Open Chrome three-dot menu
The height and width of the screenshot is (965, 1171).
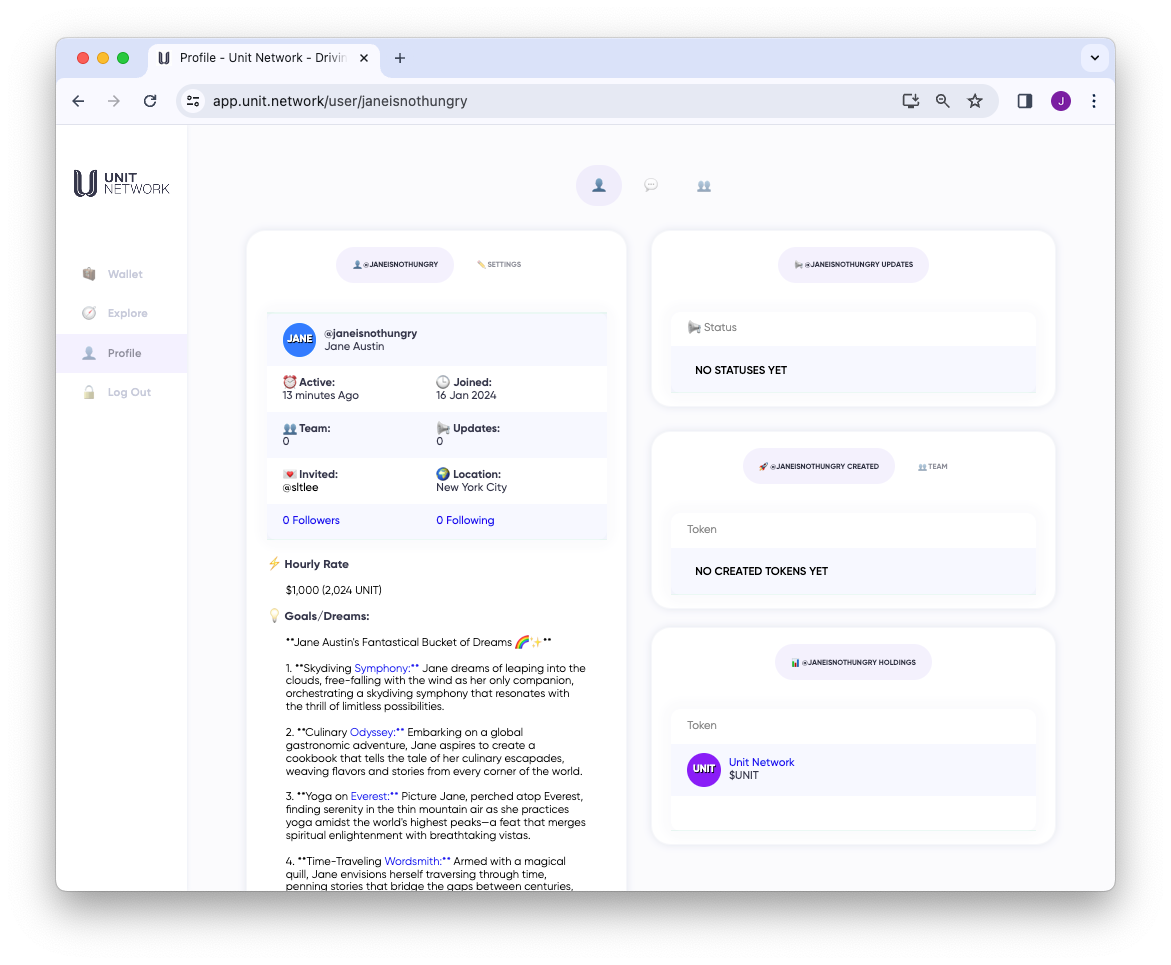[1094, 101]
